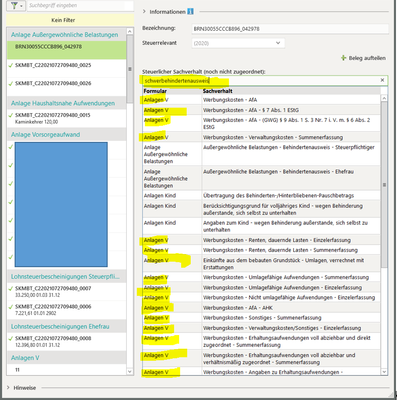397x400 pixels.
Task: Choose Übertragung des Behinderten-/Hinterbliebenen-Pauschbetrags row
Action: 261,196
